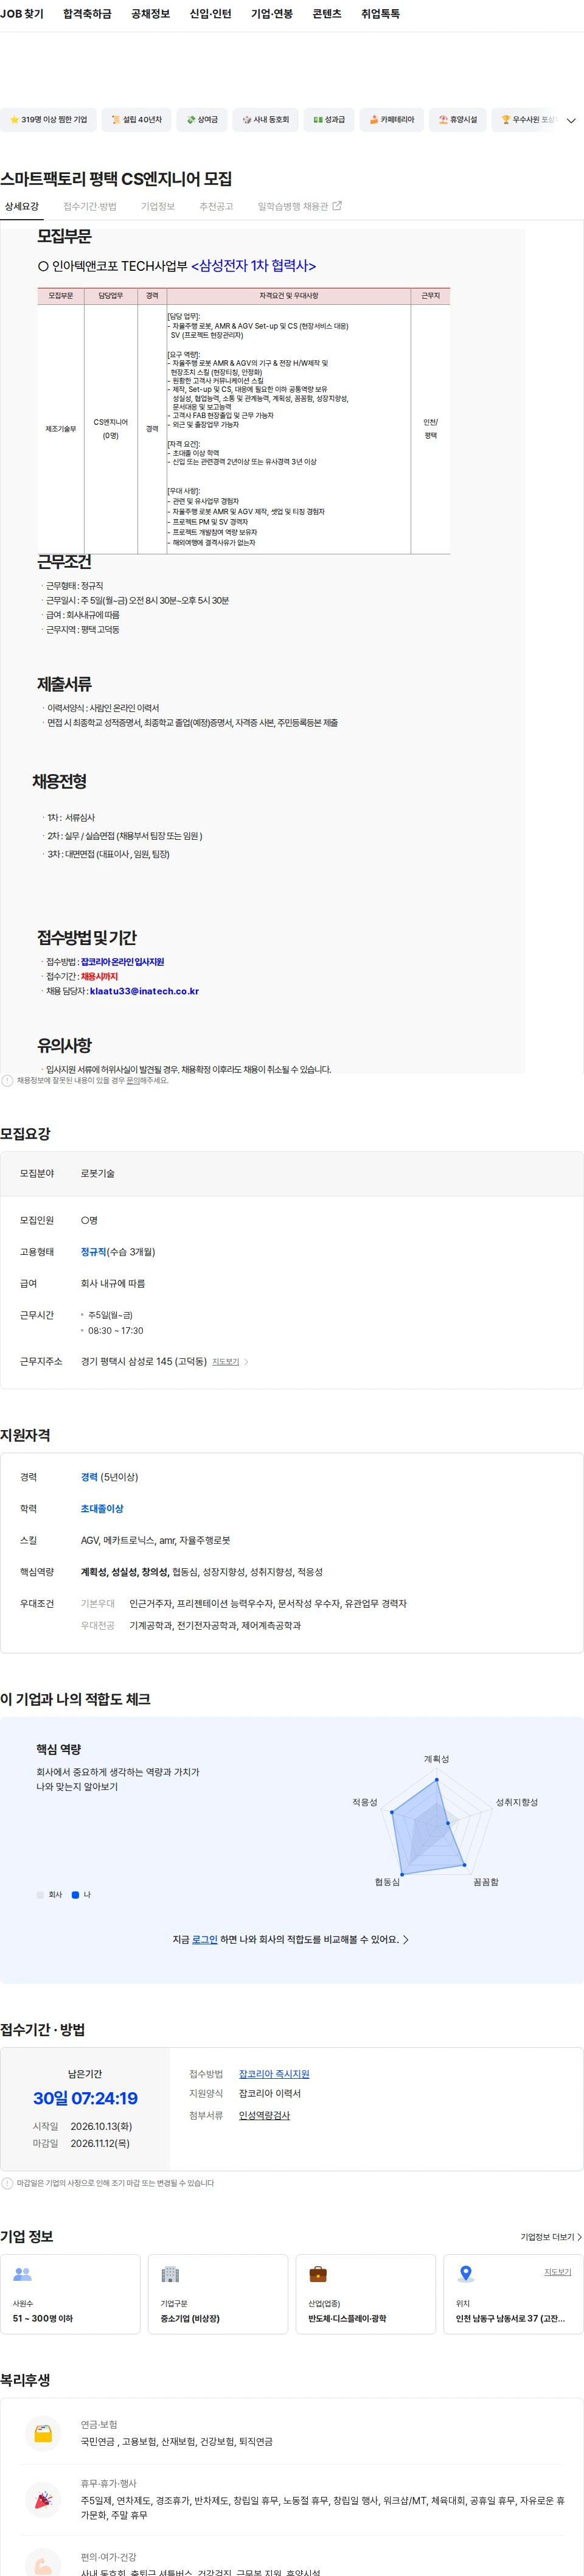The width and height of the screenshot is (584, 2576).
Task: Switch to the 접수기간·방법 tab
Action: click(x=90, y=207)
